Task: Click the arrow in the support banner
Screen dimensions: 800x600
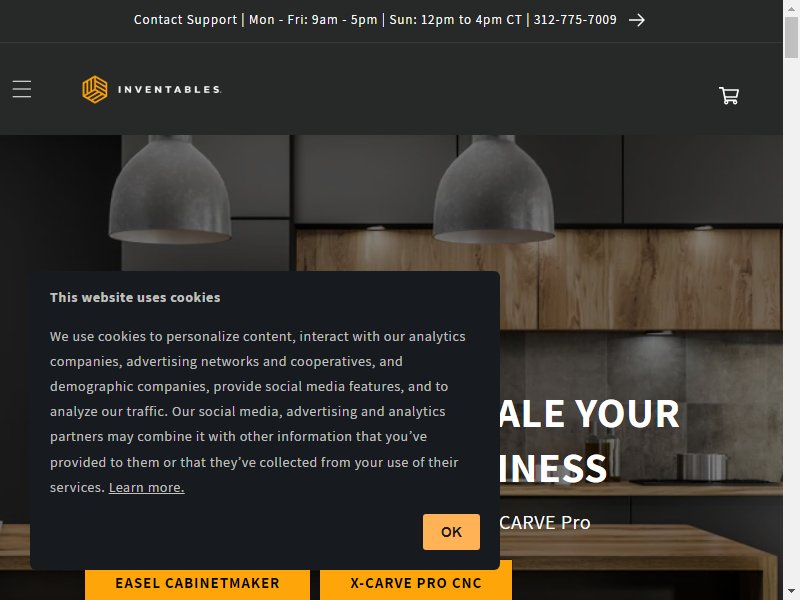Action: [637, 20]
